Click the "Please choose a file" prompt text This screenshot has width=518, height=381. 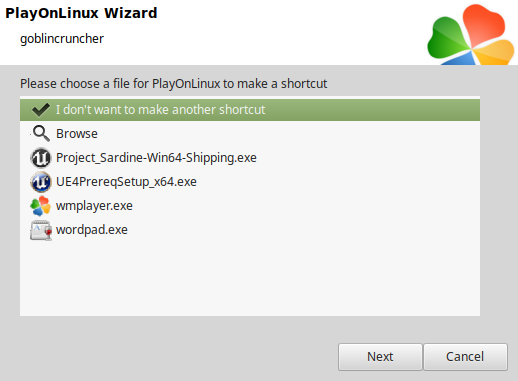174,84
